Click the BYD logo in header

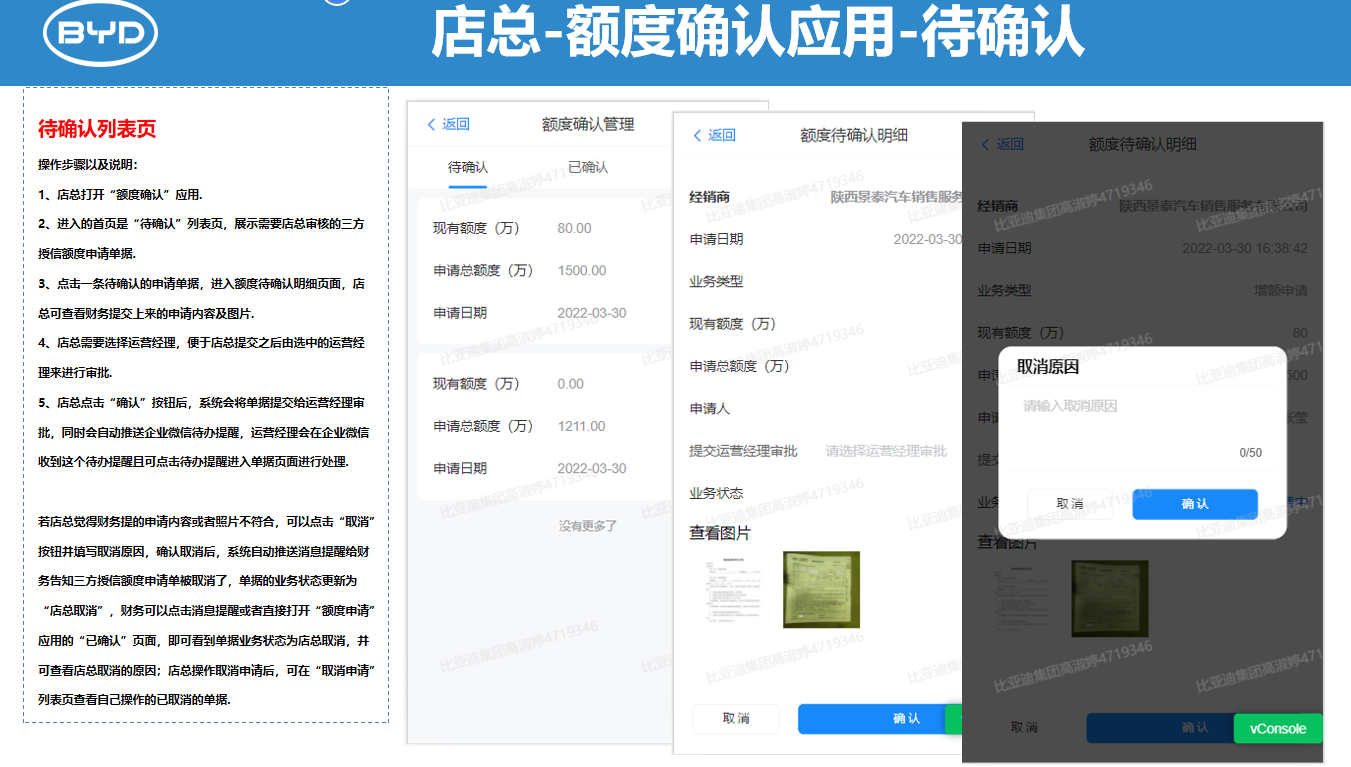click(x=100, y=33)
